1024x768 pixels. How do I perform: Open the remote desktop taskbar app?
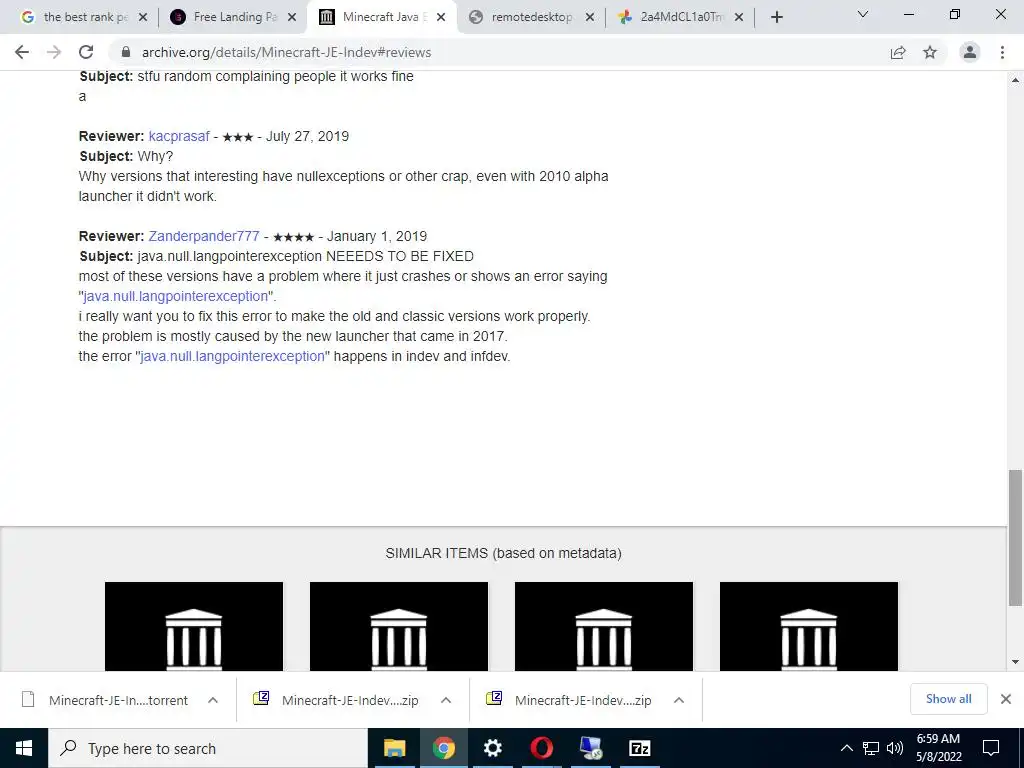pos(590,748)
